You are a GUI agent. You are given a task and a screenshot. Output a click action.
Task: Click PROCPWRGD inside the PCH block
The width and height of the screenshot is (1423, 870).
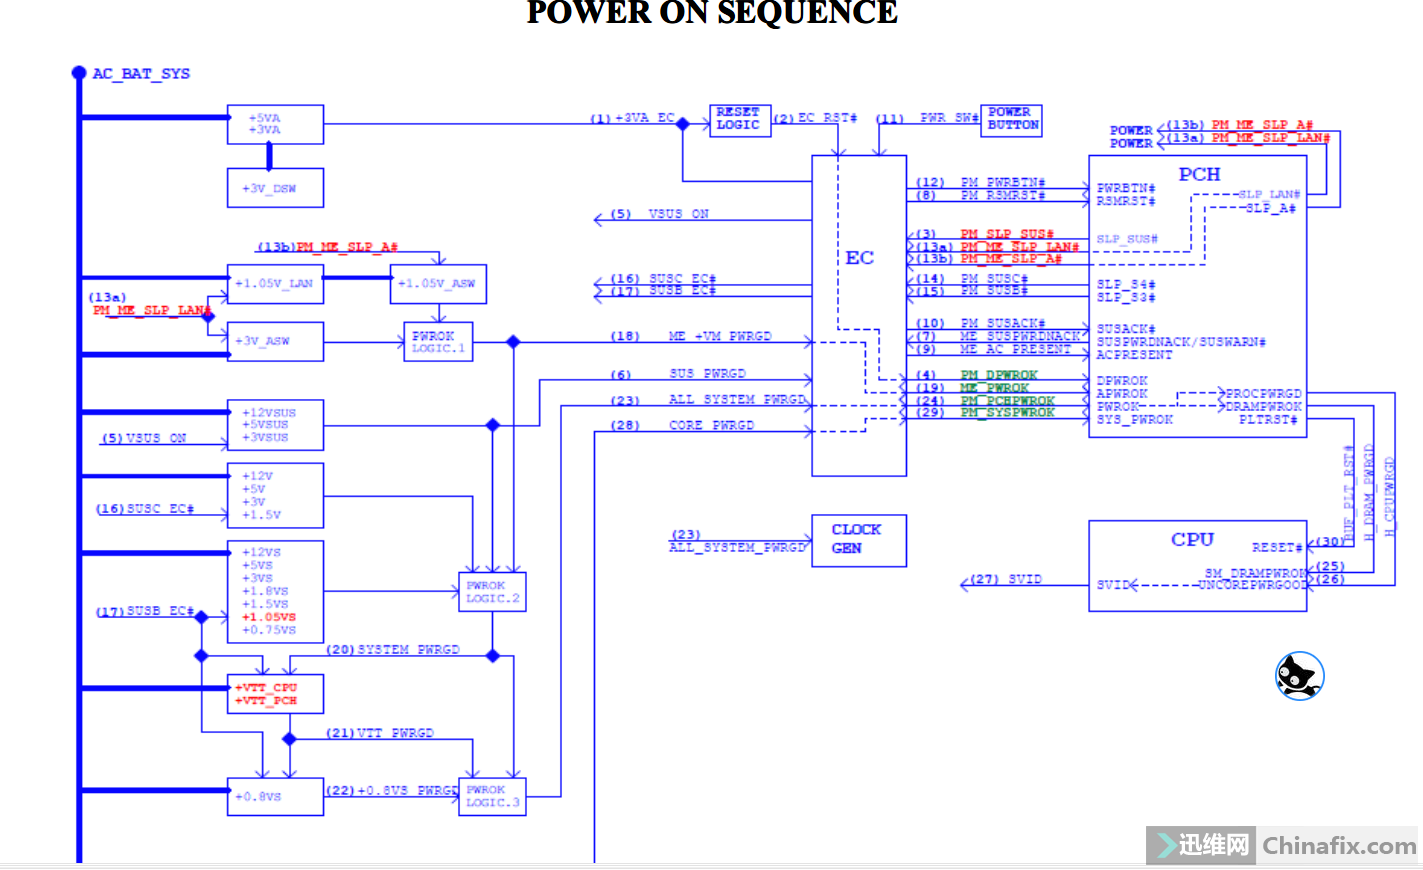pyautogui.click(x=1263, y=394)
